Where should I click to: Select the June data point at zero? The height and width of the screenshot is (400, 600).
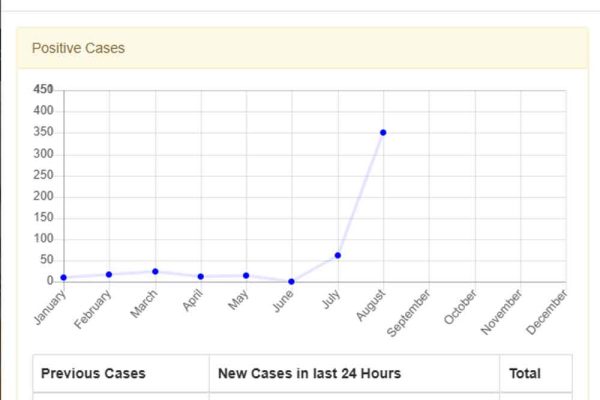[x=291, y=281]
